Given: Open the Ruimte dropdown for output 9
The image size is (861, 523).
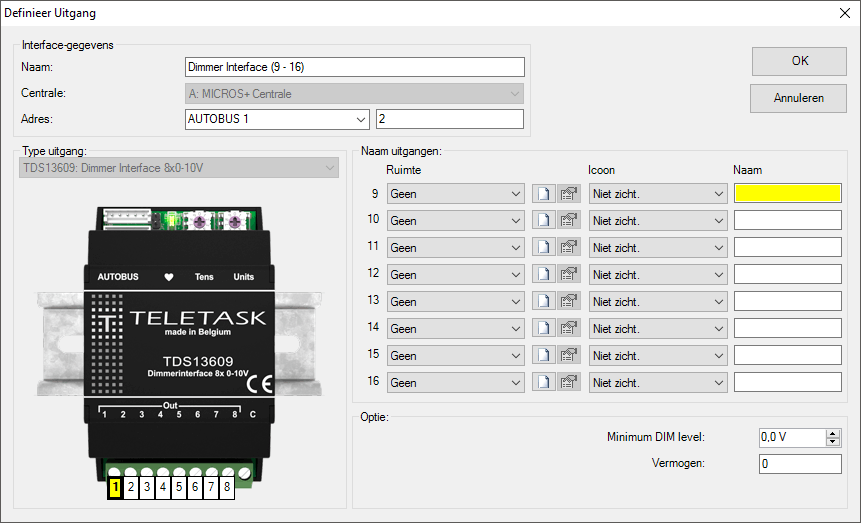Looking at the screenshot, I should pyautogui.click(x=455, y=193).
